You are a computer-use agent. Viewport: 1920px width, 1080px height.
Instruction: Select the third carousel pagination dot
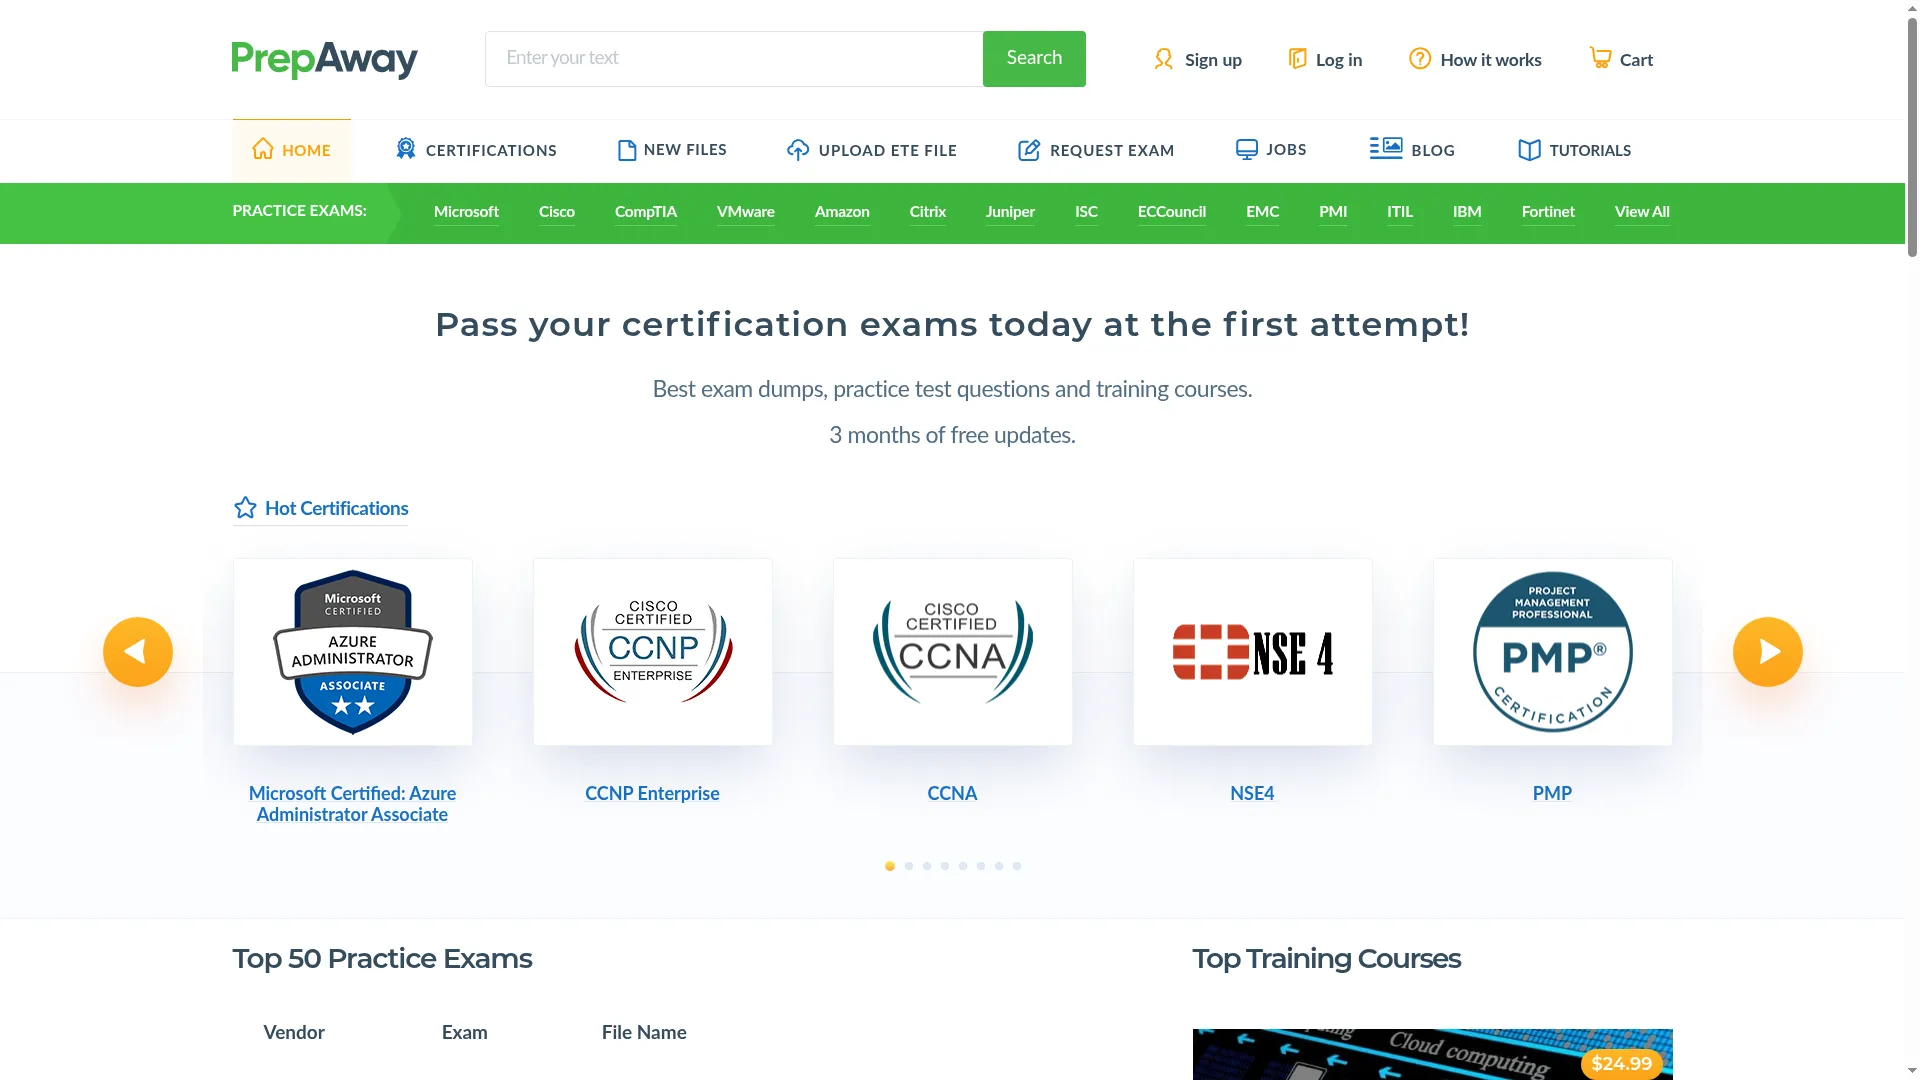tap(927, 866)
